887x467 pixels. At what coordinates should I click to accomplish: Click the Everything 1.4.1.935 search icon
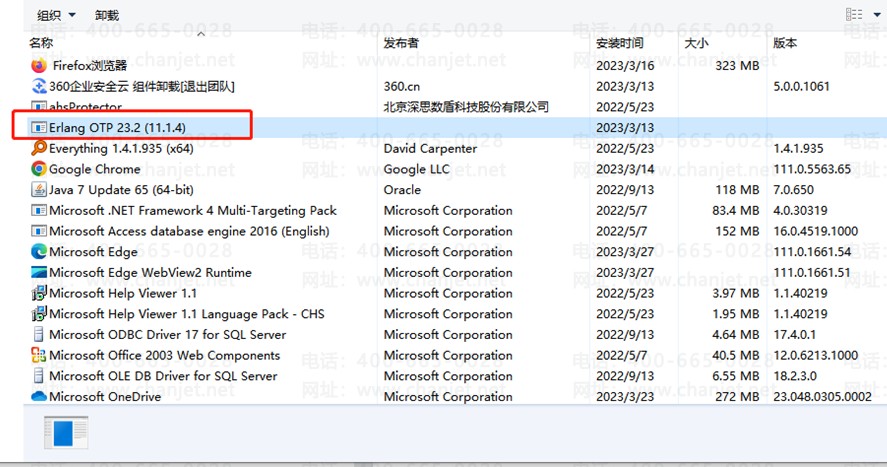tap(38, 148)
